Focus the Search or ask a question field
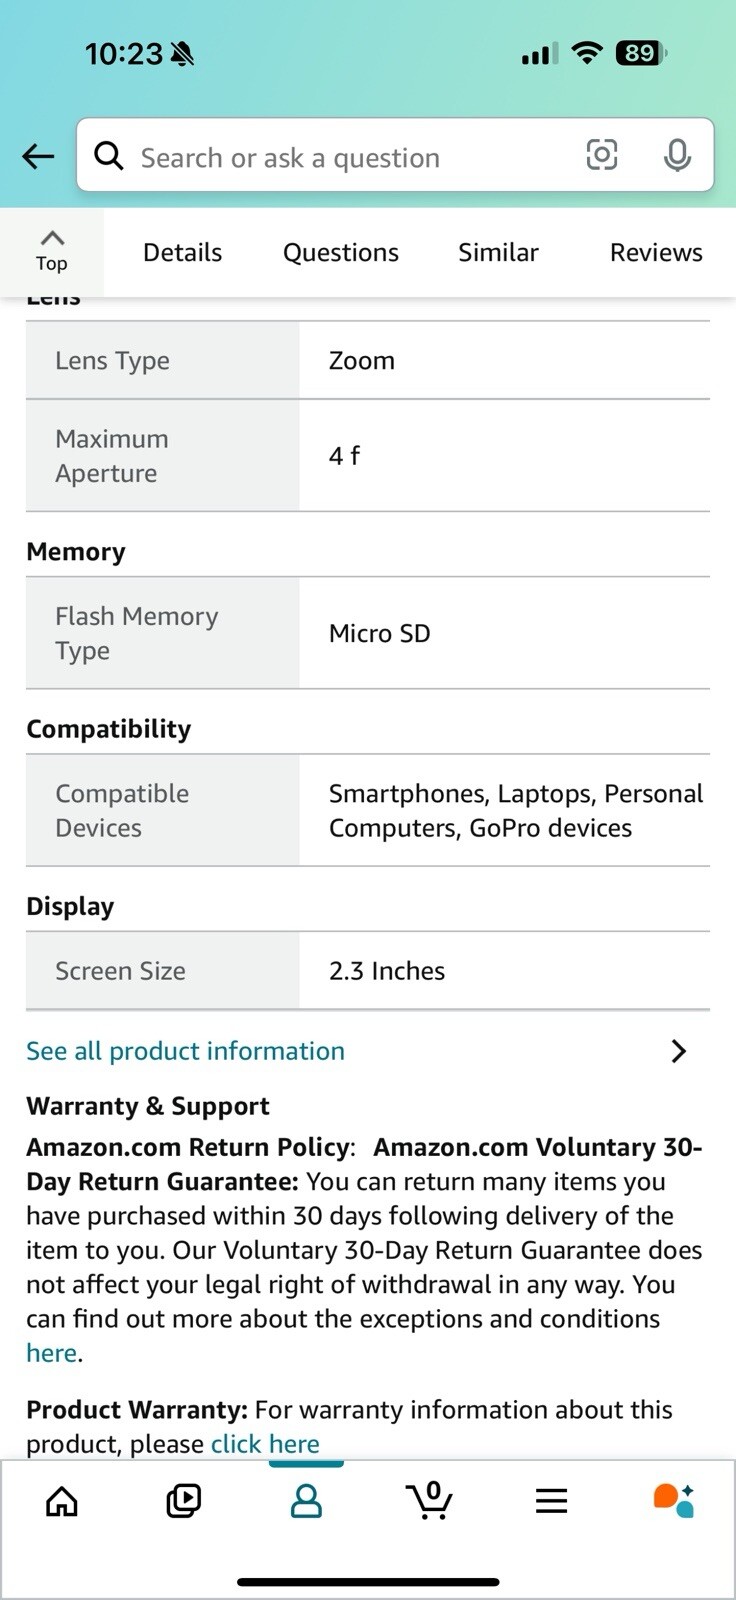736x1600 pixels. pos(395,155)
